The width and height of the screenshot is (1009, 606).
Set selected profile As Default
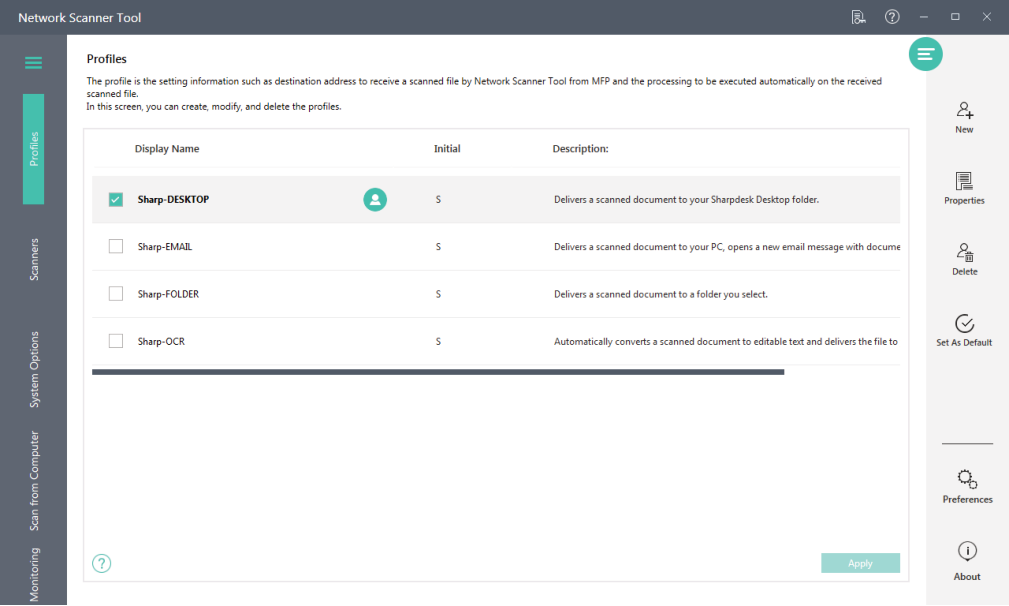(964, 331)
